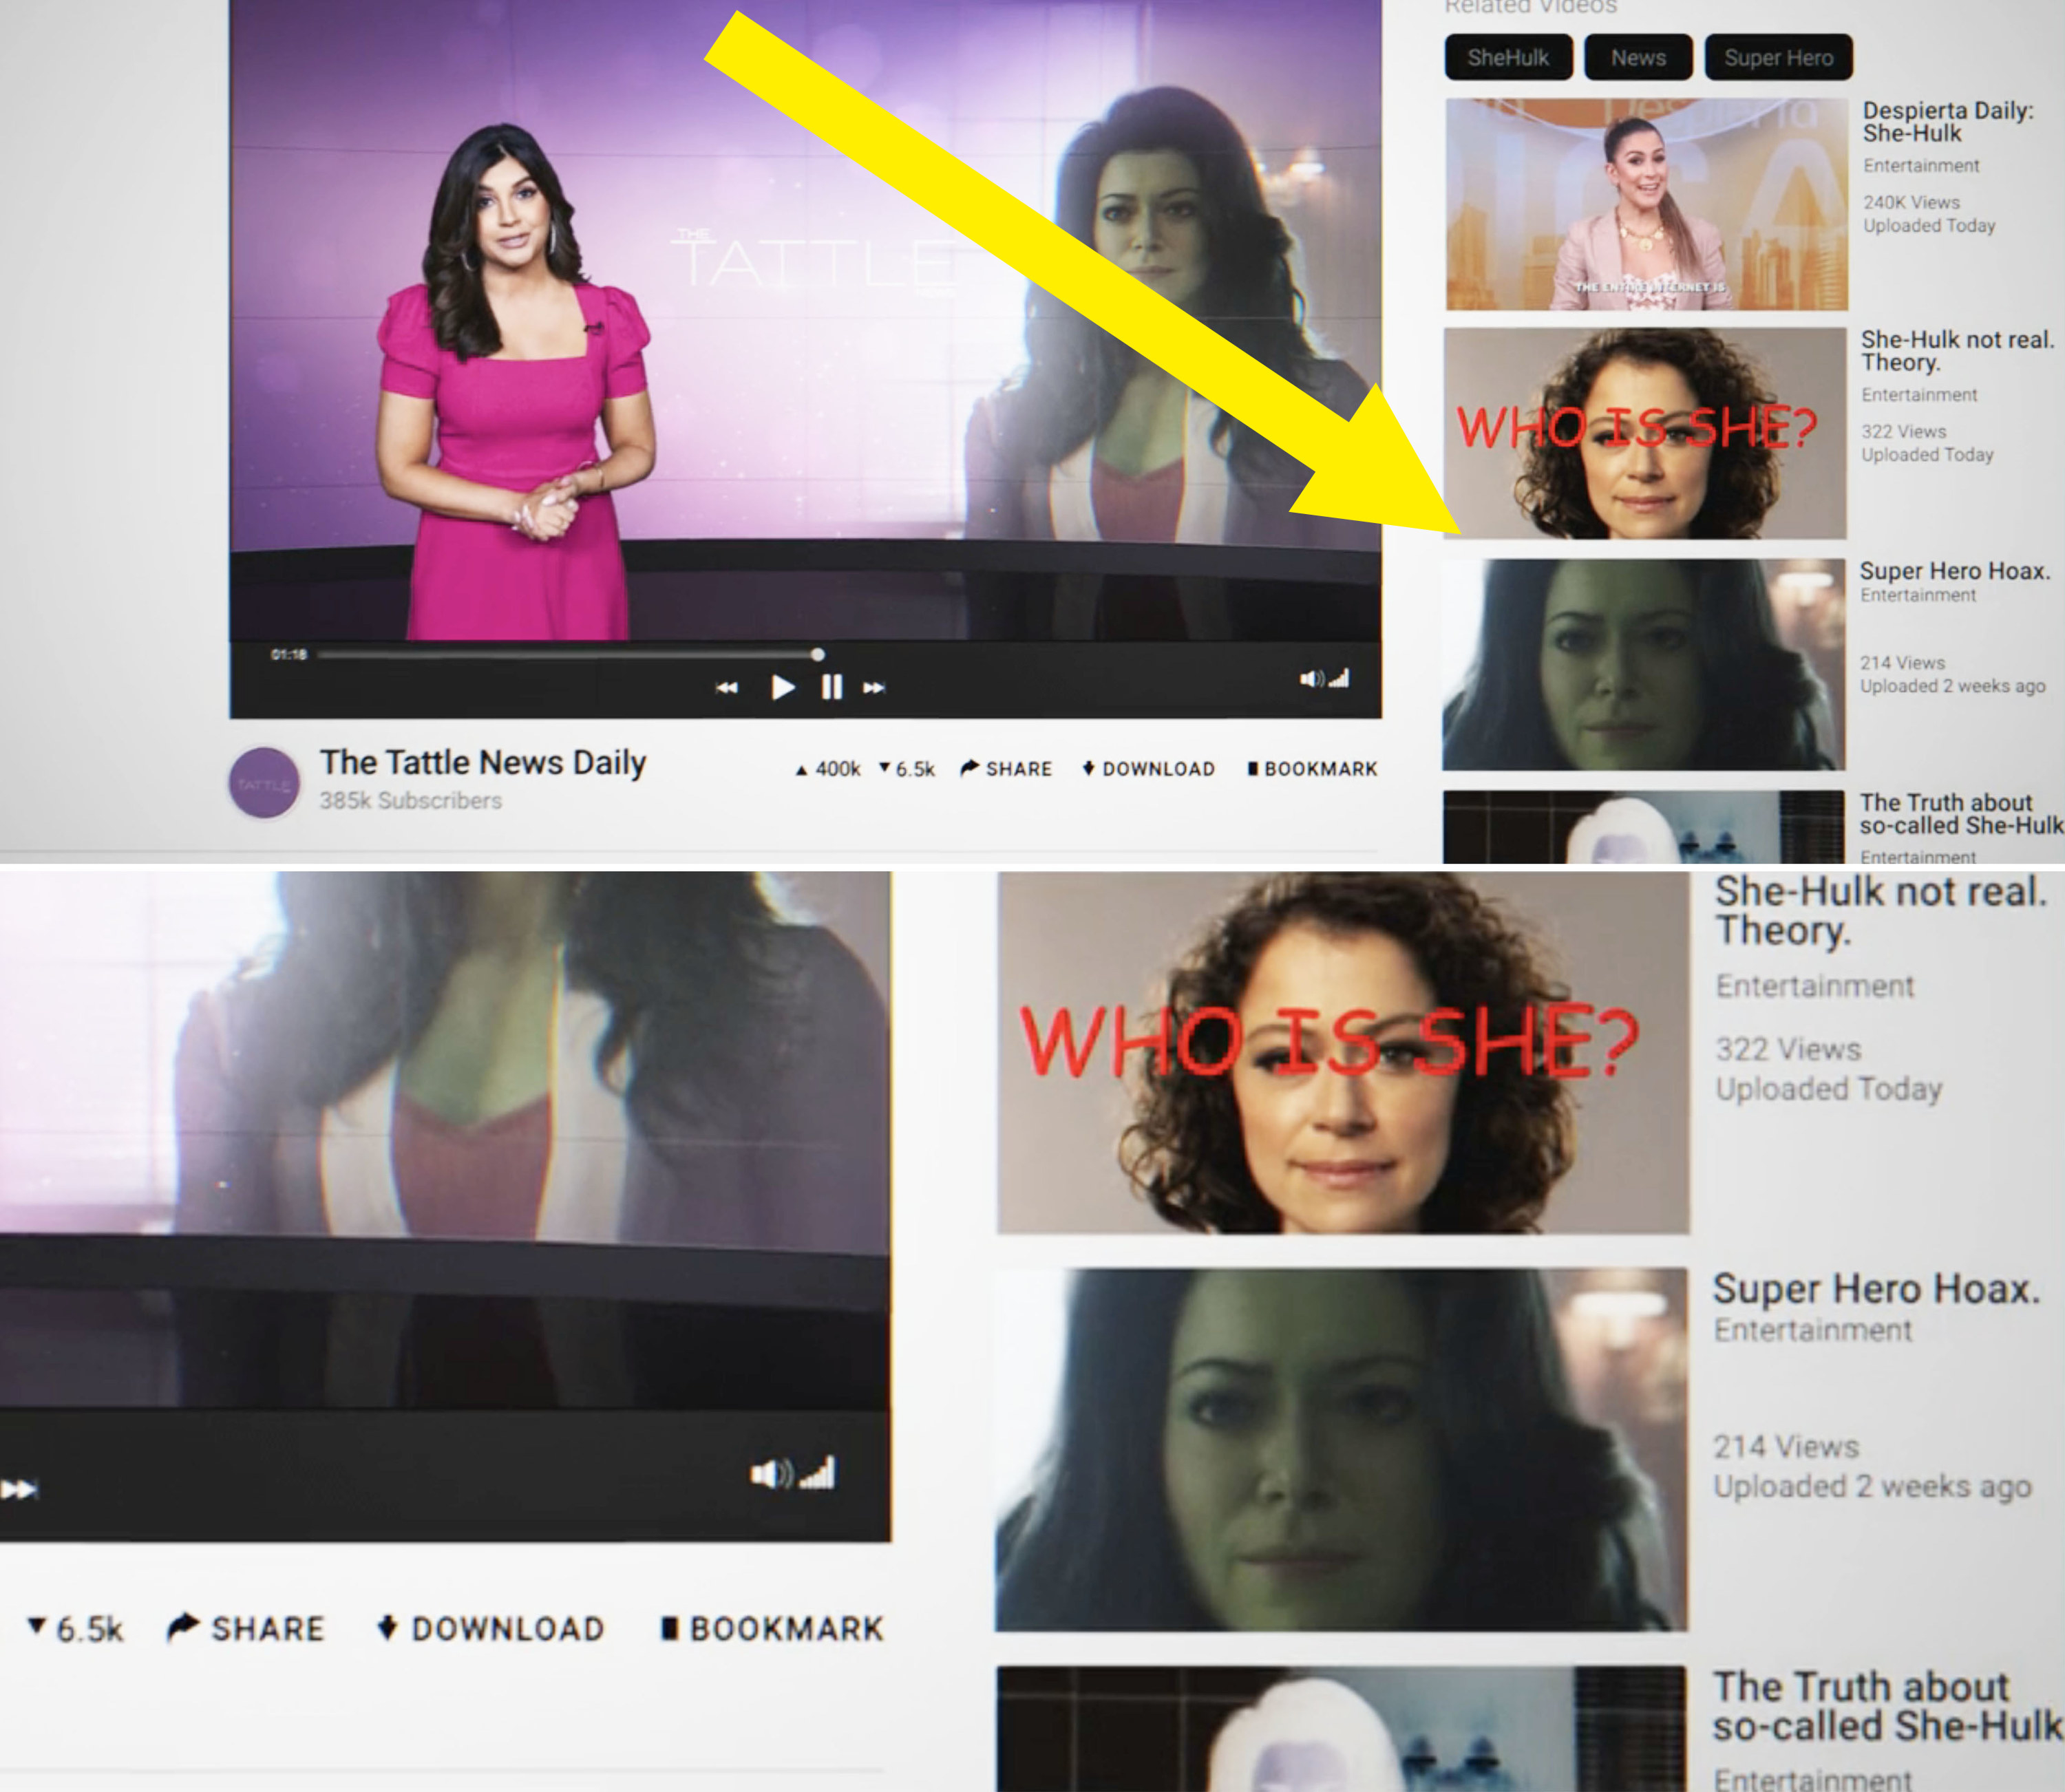This screenshot has width=2065, height=1792.
Task: Click BOOKMARK in the full-page view
Action: point(1312,769)
